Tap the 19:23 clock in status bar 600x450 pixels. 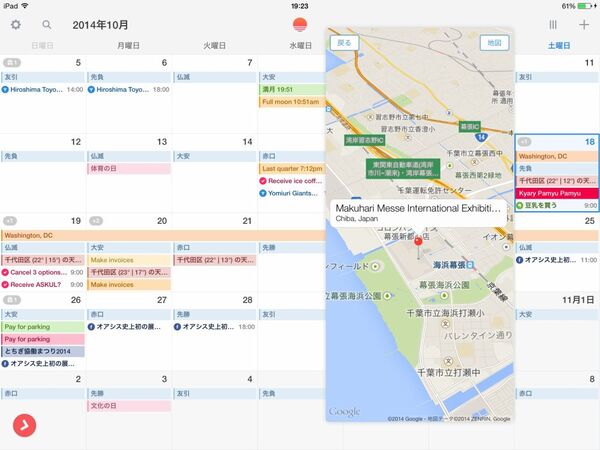click(300, 6)
